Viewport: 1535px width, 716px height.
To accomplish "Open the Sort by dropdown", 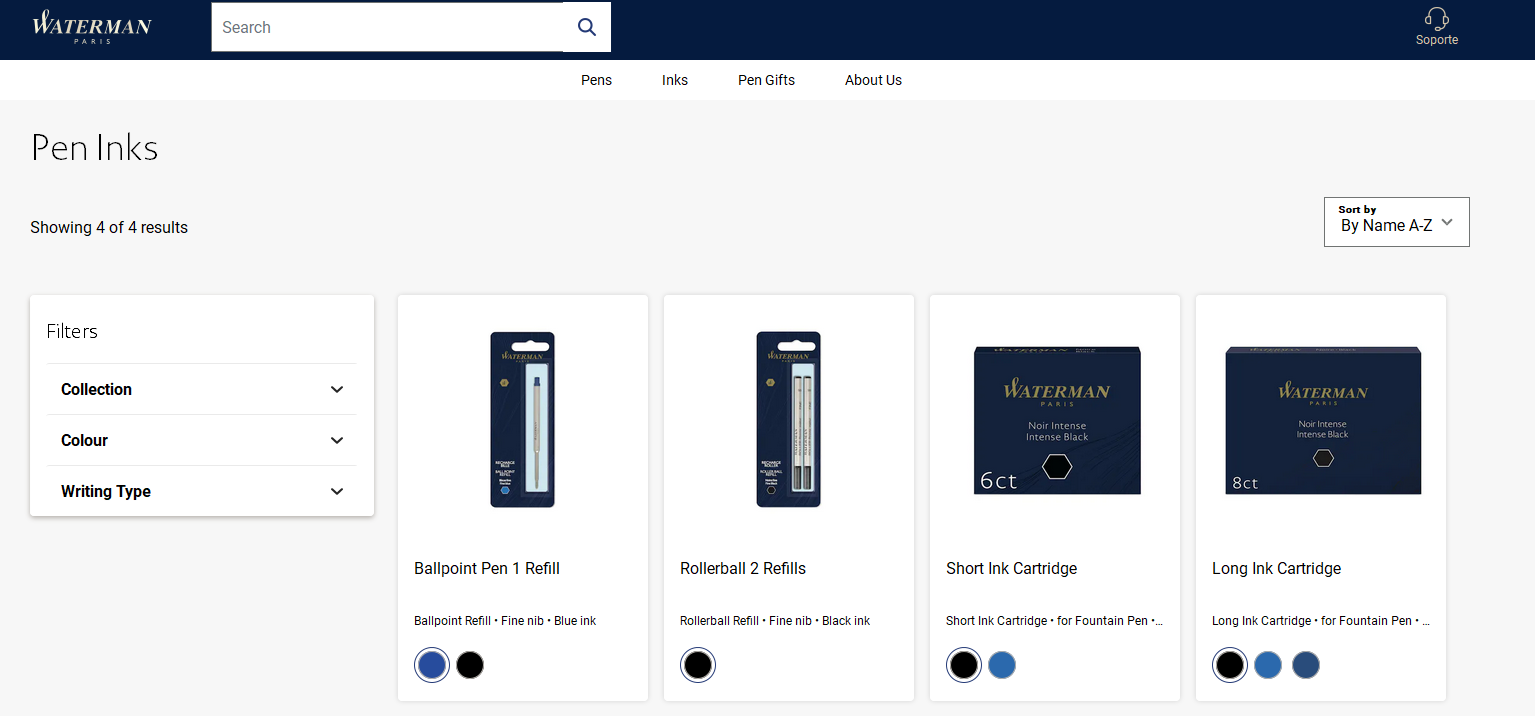I will tap(1396, 221).
